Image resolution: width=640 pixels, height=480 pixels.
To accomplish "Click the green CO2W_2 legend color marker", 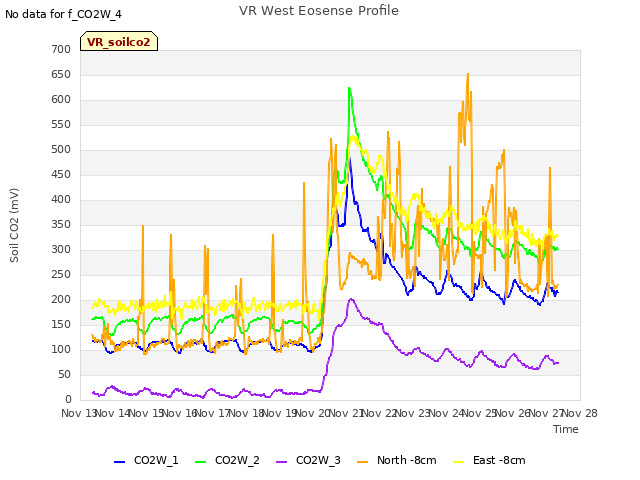I will click(200, 462).
